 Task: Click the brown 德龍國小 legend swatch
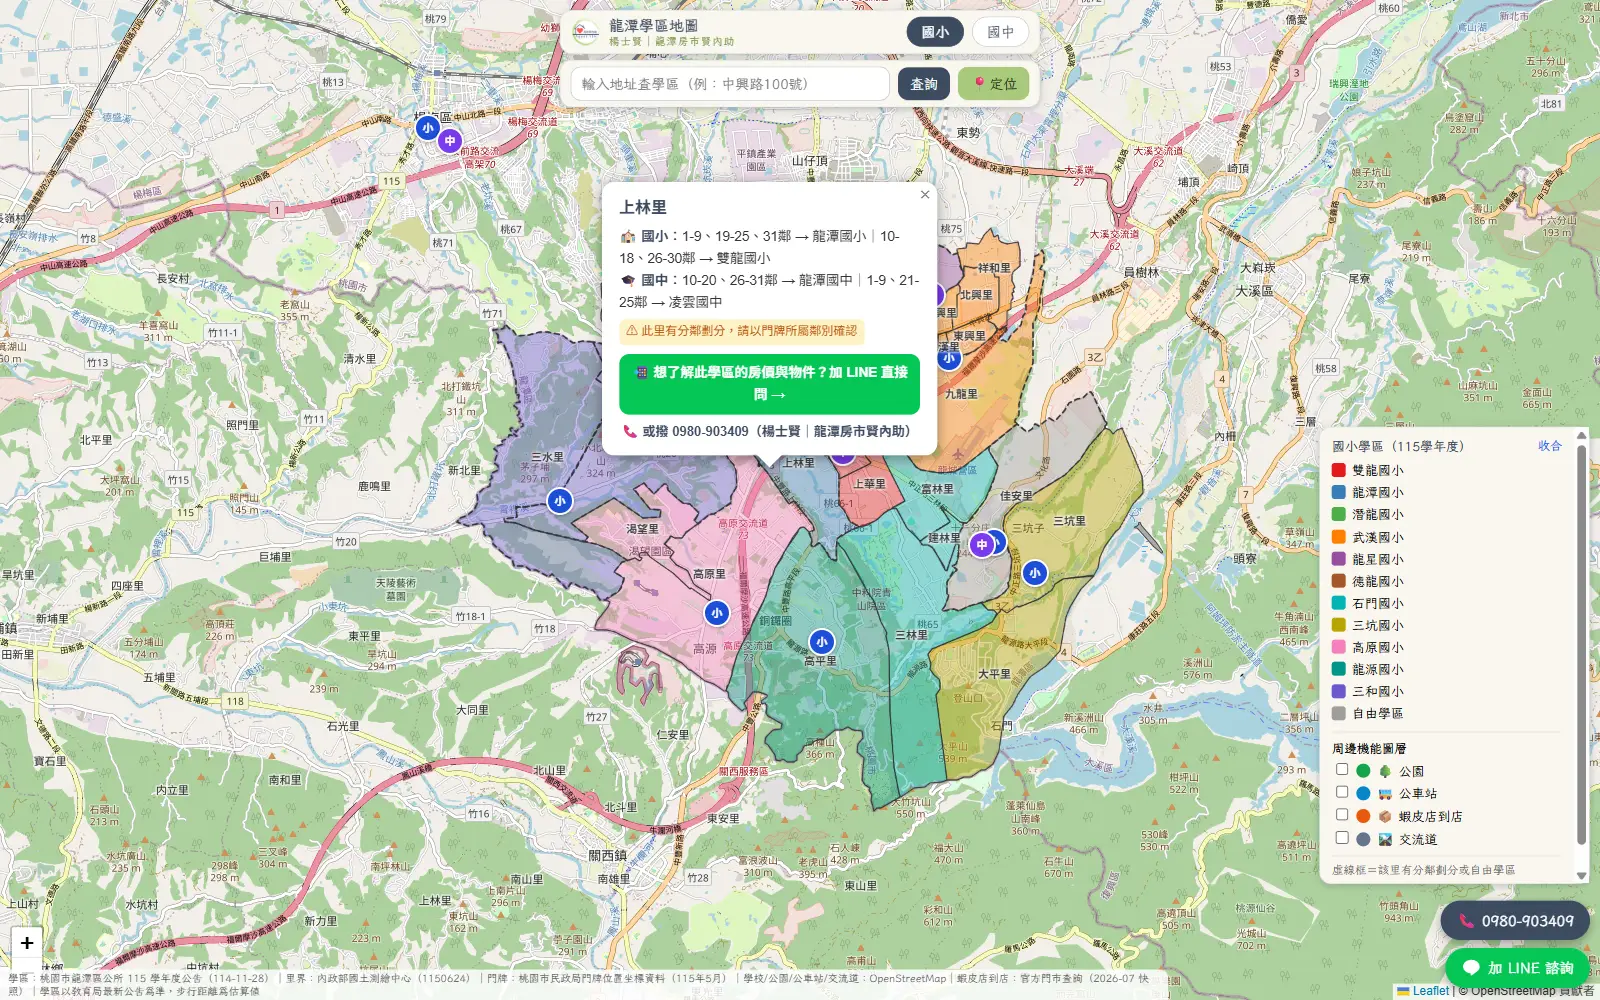coord(1339,581)
